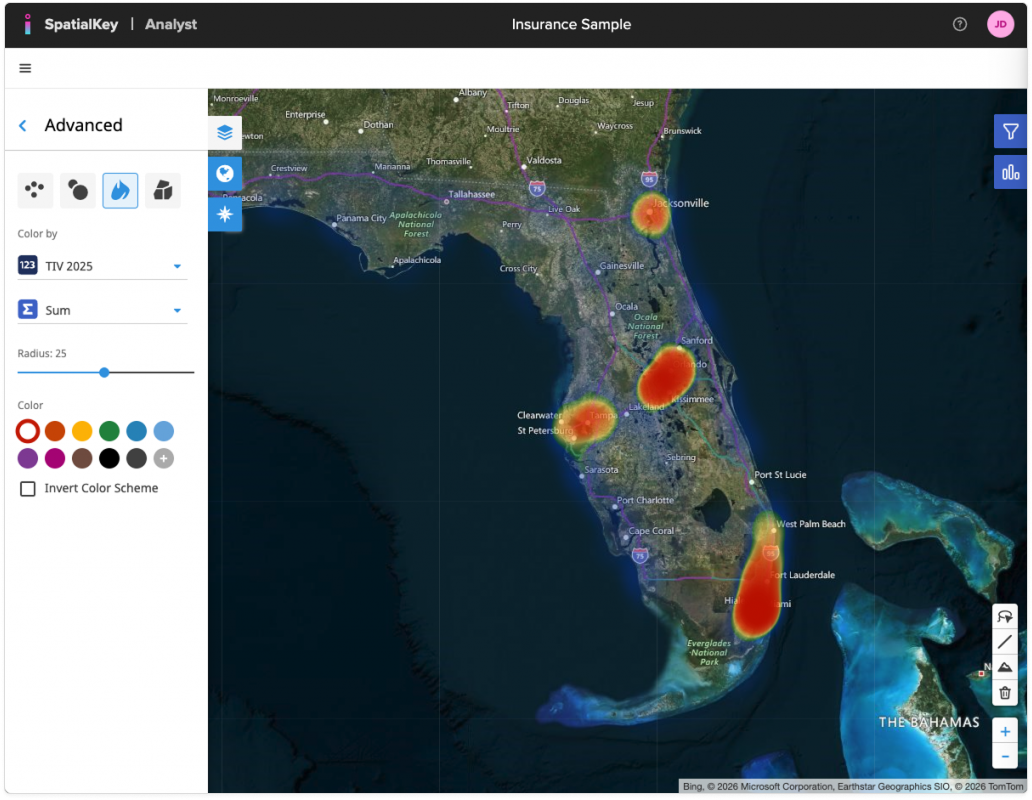
Task: Open the JD user profile menu
Action: pyautogui.click(x=1000, y=24)
